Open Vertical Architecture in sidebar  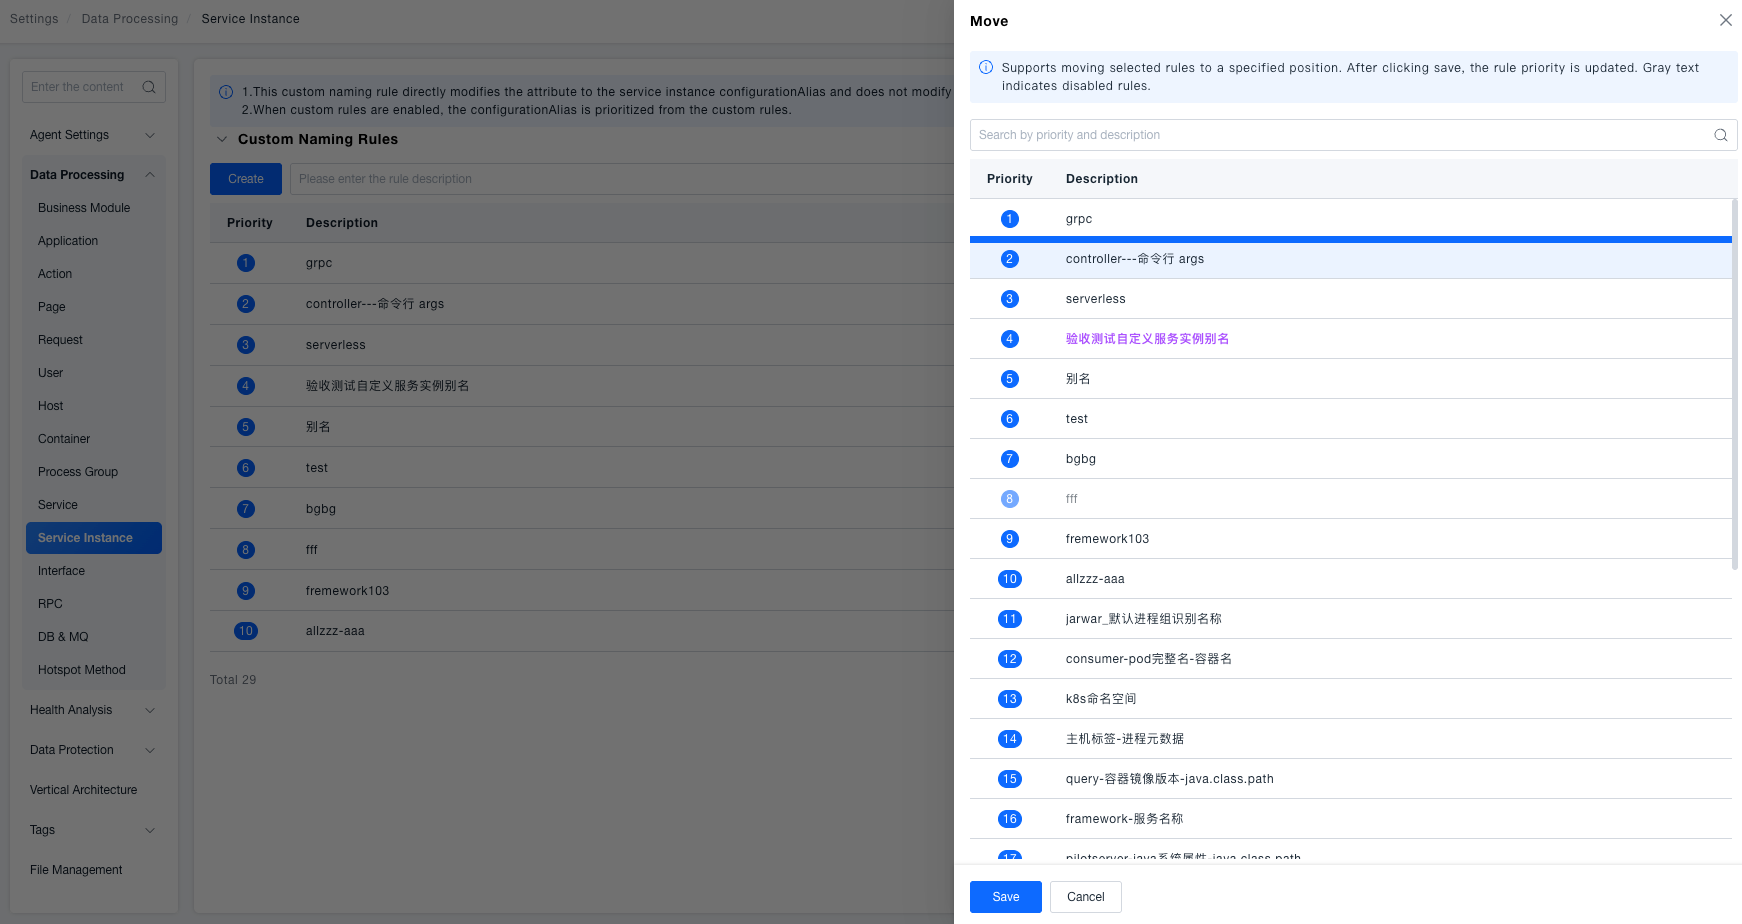(84, 790)
